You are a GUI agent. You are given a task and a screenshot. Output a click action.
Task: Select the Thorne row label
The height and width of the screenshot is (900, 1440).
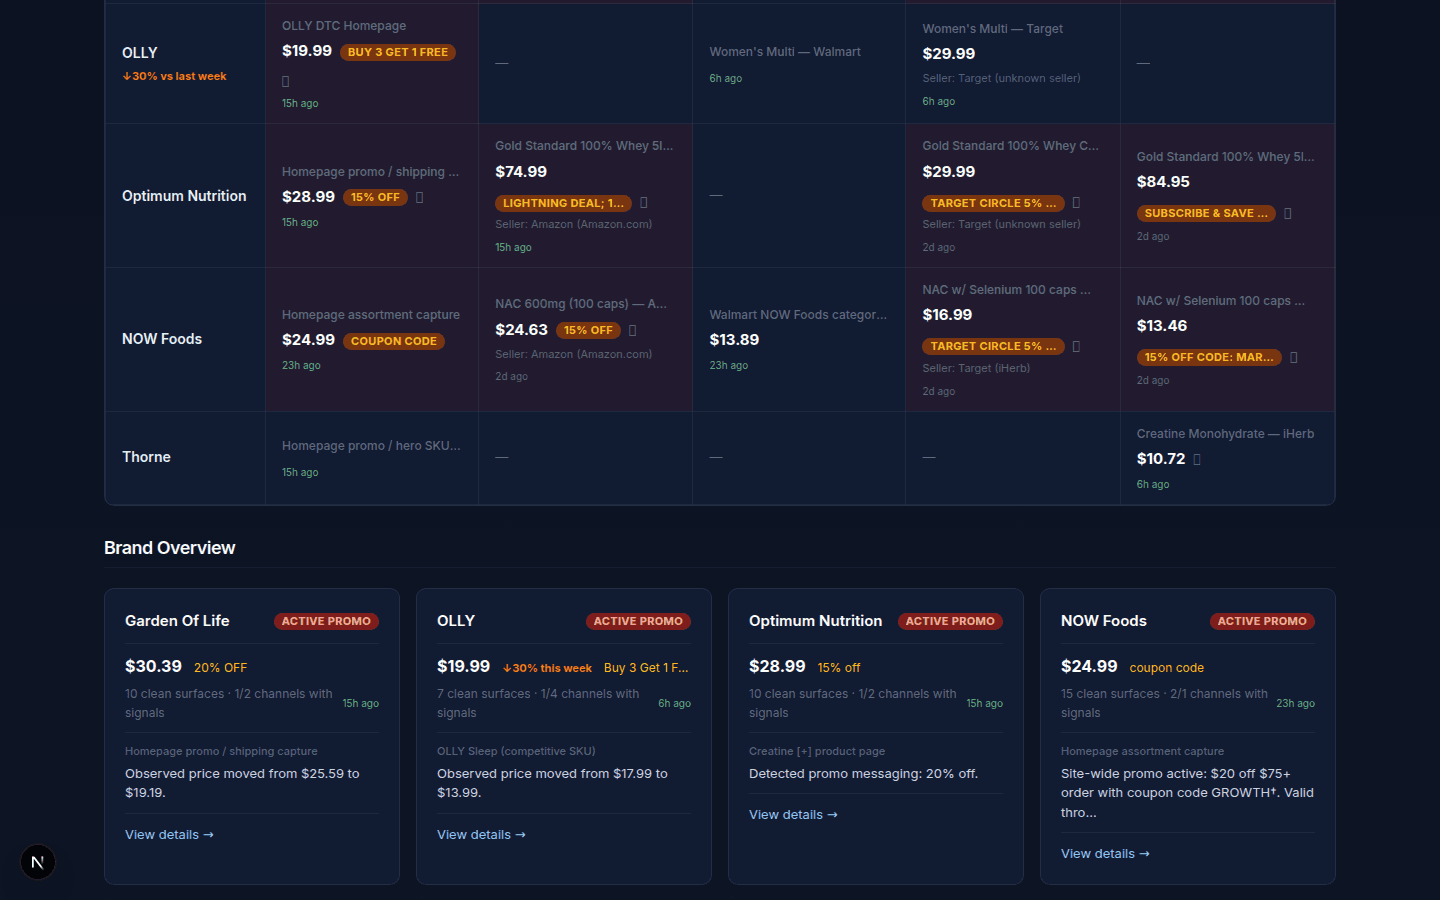coord(146,457)
